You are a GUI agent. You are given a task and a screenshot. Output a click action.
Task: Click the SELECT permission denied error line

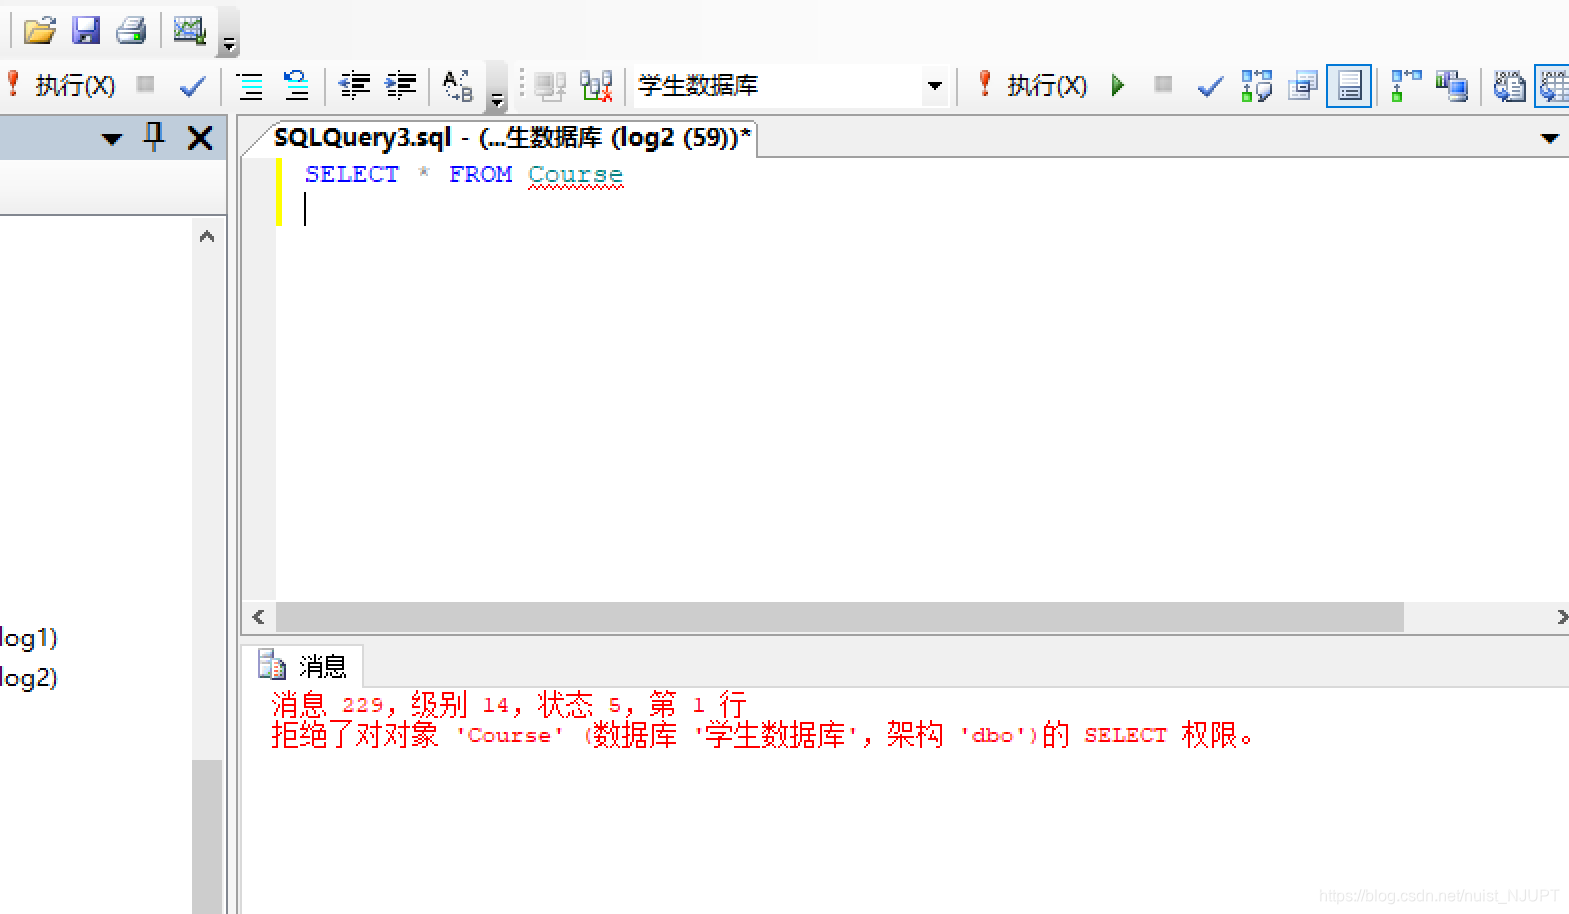[x=762, y=736]
